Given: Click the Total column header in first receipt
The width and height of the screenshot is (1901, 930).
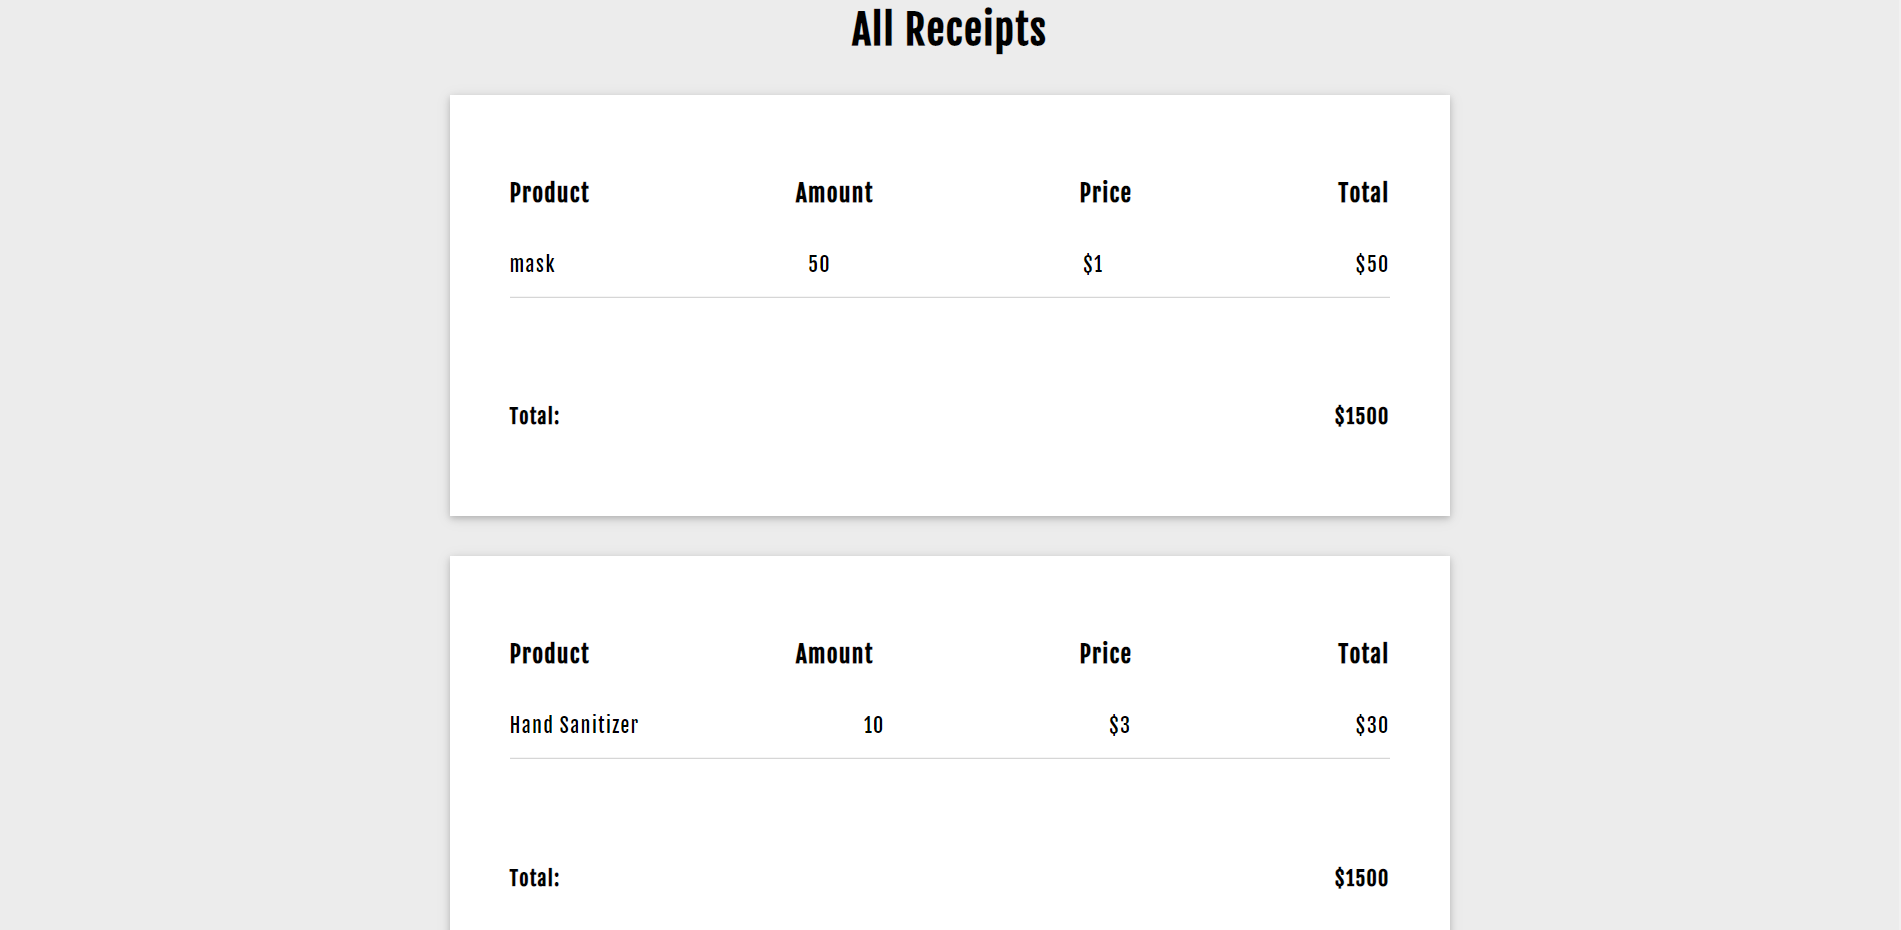Looking at the screenshot, I should (1363, 193).
